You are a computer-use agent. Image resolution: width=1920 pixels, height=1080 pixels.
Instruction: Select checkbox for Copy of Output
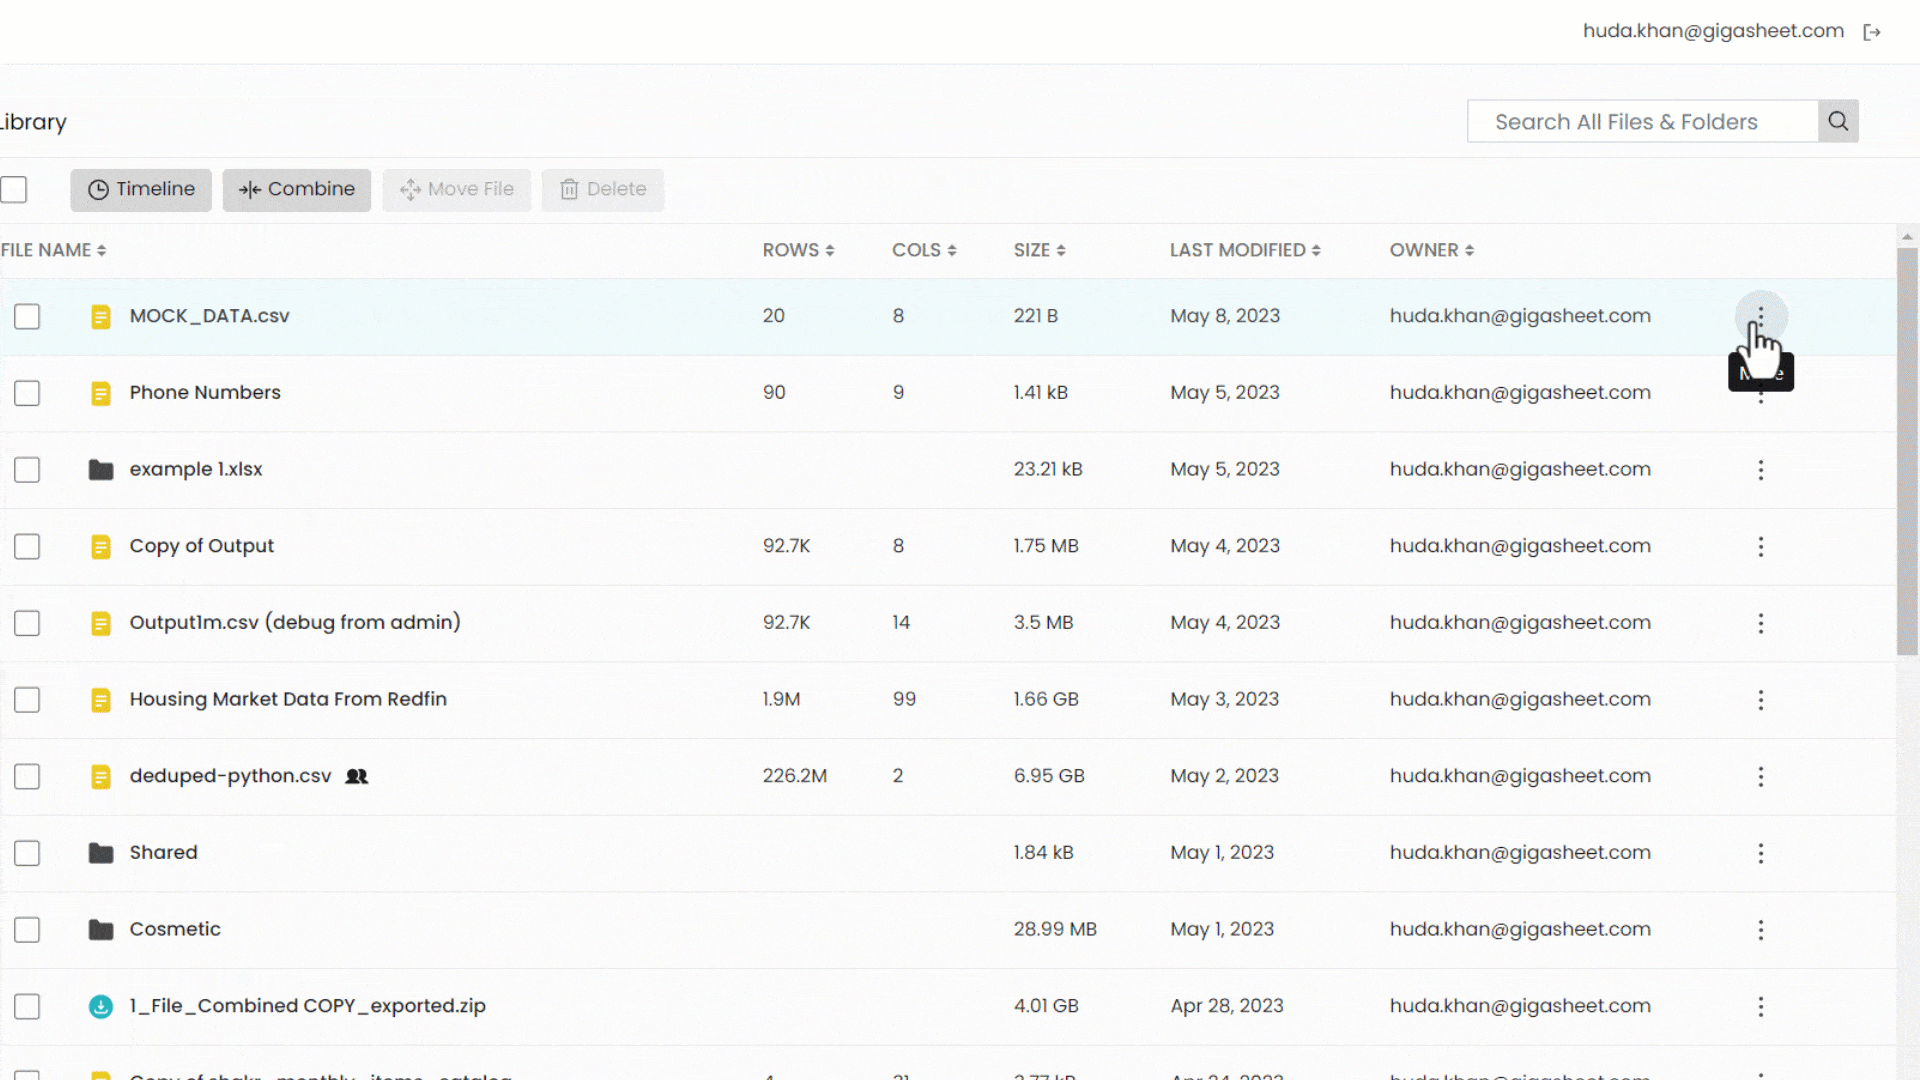tap(27, 546)
